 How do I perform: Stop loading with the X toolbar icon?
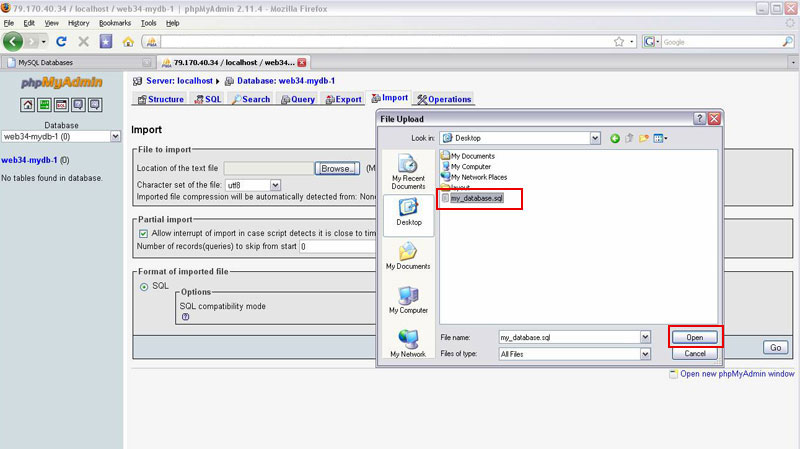[84, 42]
